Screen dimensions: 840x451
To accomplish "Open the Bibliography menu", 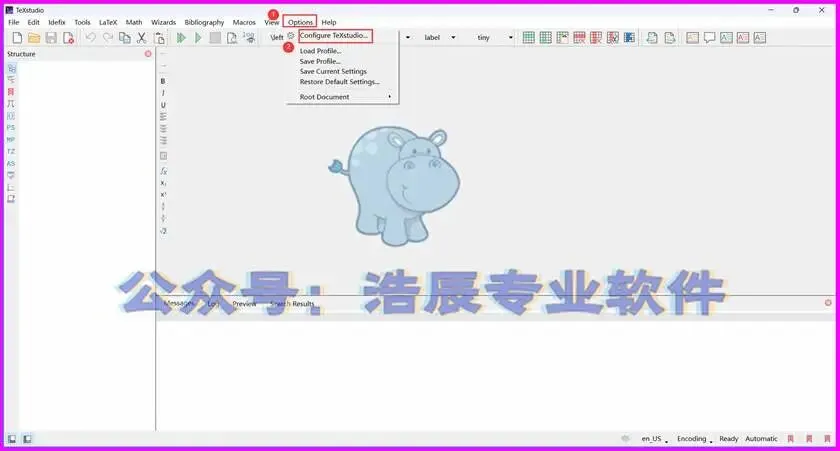I will click(x=204, y=22).
